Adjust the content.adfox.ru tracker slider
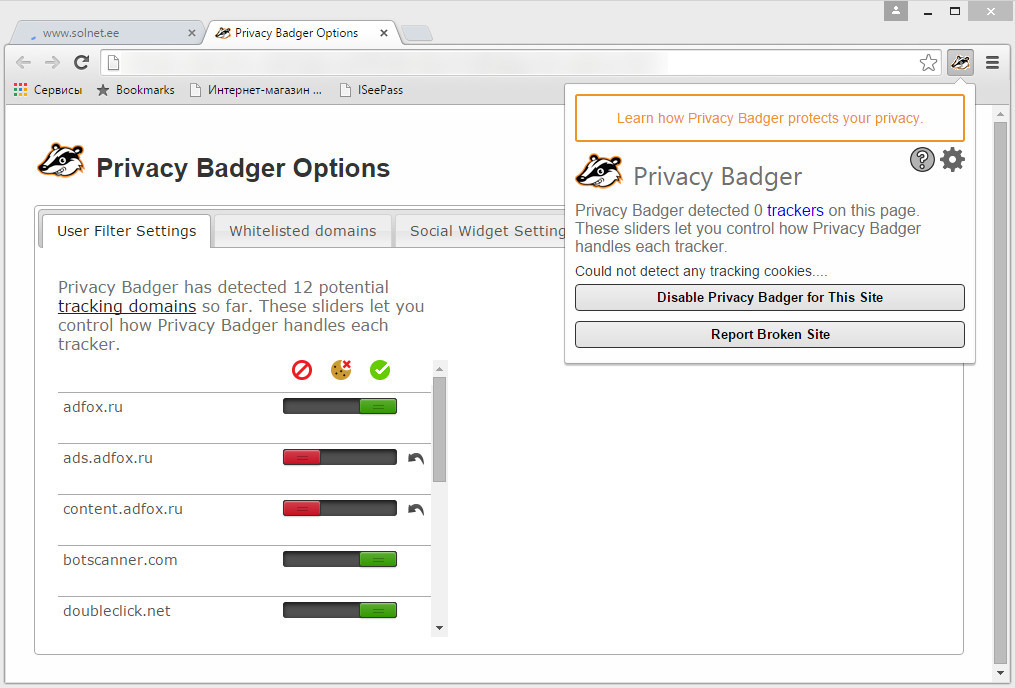 pos(340,509)
